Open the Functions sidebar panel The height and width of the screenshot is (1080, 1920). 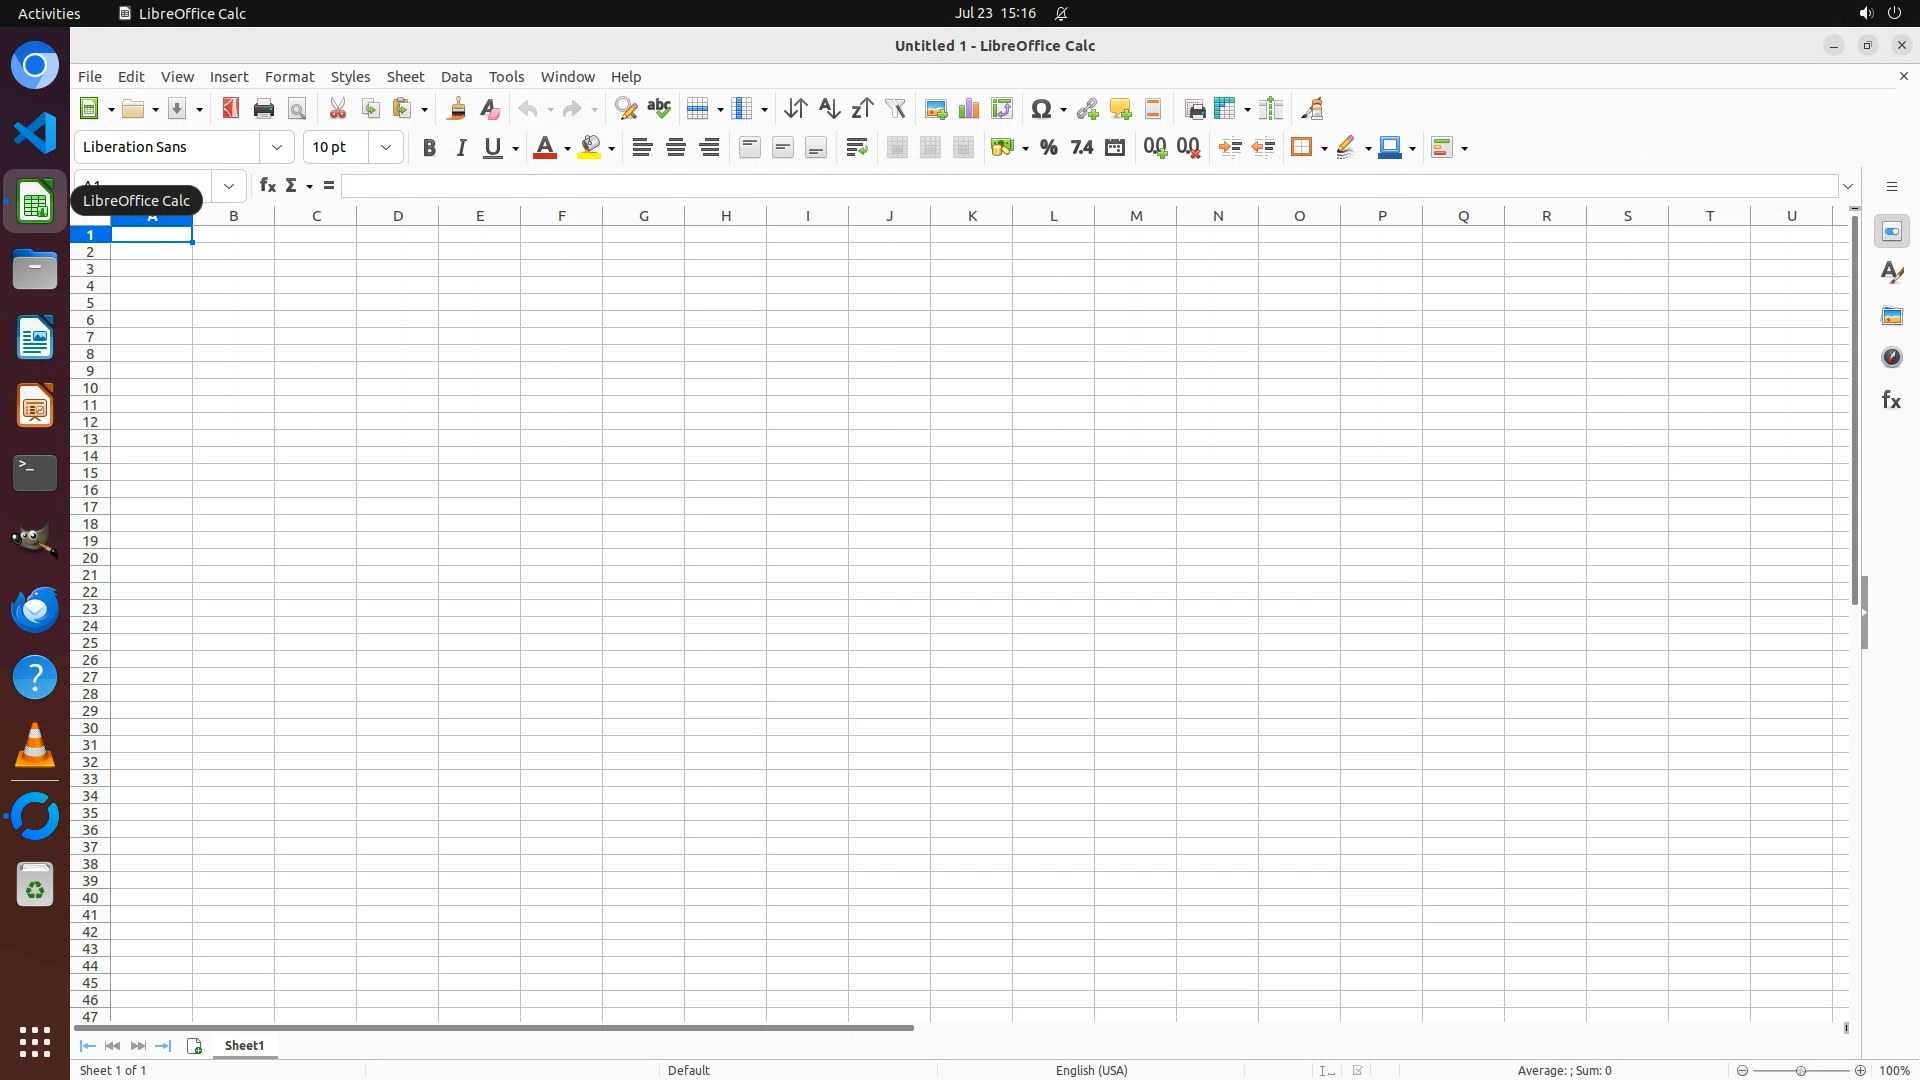tap(1891, 400)
